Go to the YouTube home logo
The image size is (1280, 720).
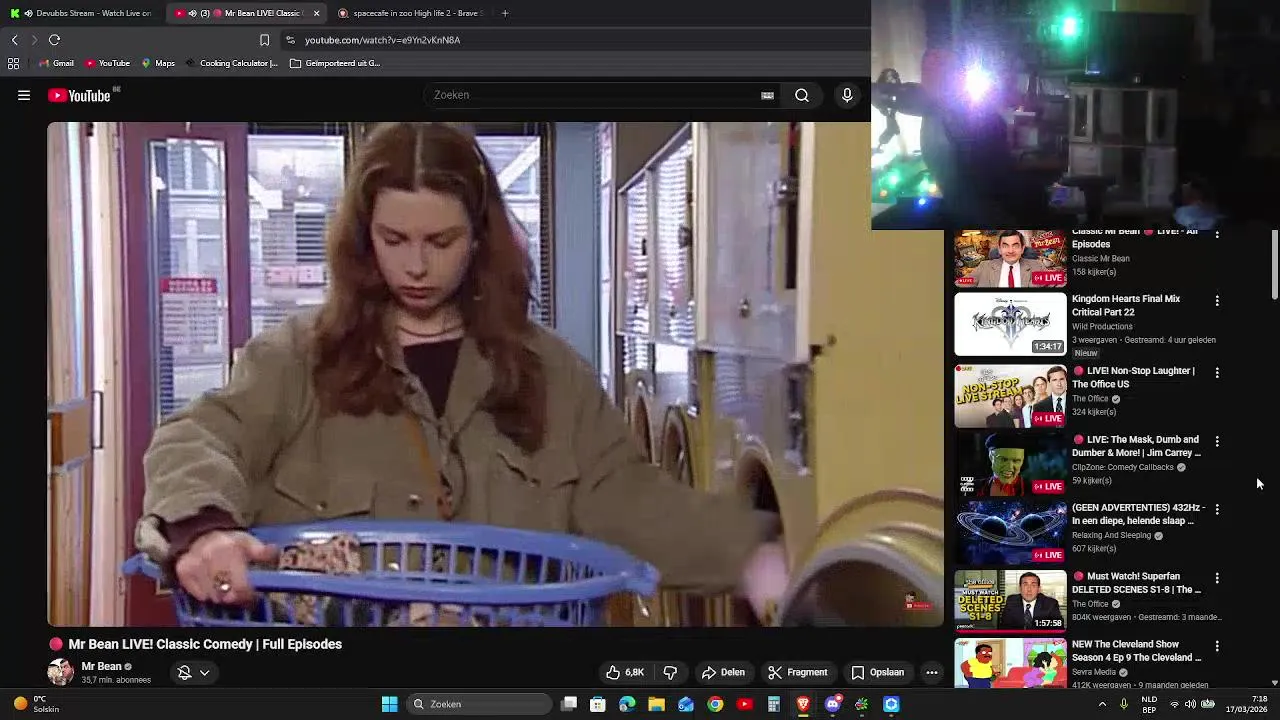click(79, 95)
